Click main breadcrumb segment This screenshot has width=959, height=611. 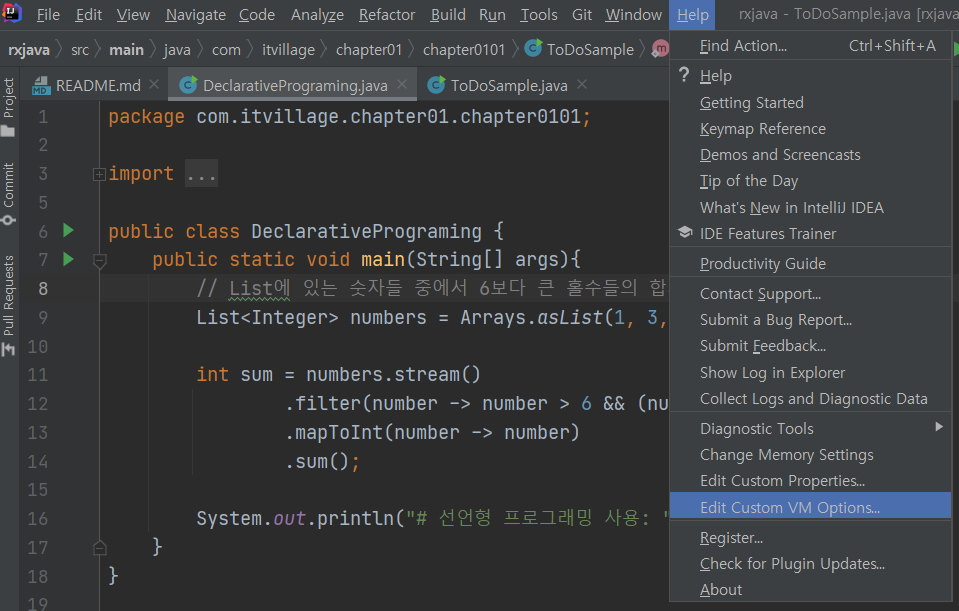(126, 50)
